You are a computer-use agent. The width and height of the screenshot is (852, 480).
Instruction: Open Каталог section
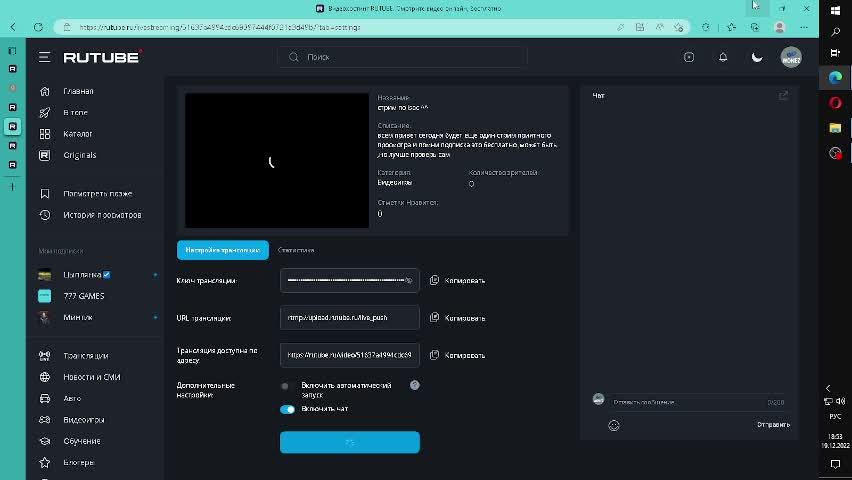(78, 134)
